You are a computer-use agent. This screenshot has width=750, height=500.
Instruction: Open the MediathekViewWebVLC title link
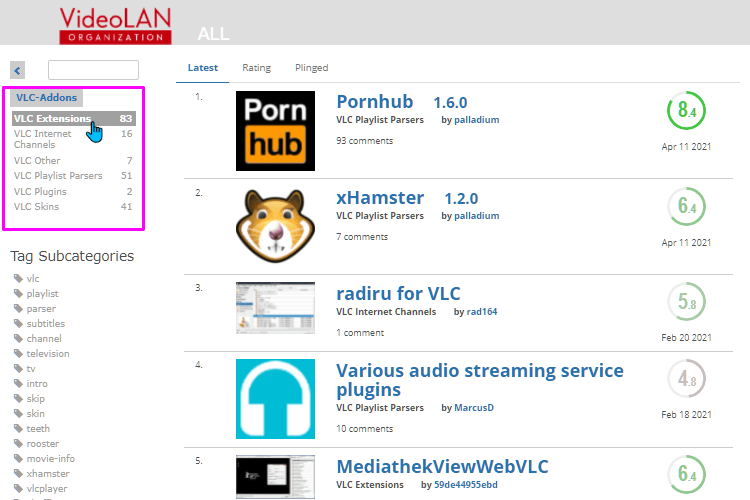[x=442, y=467]
